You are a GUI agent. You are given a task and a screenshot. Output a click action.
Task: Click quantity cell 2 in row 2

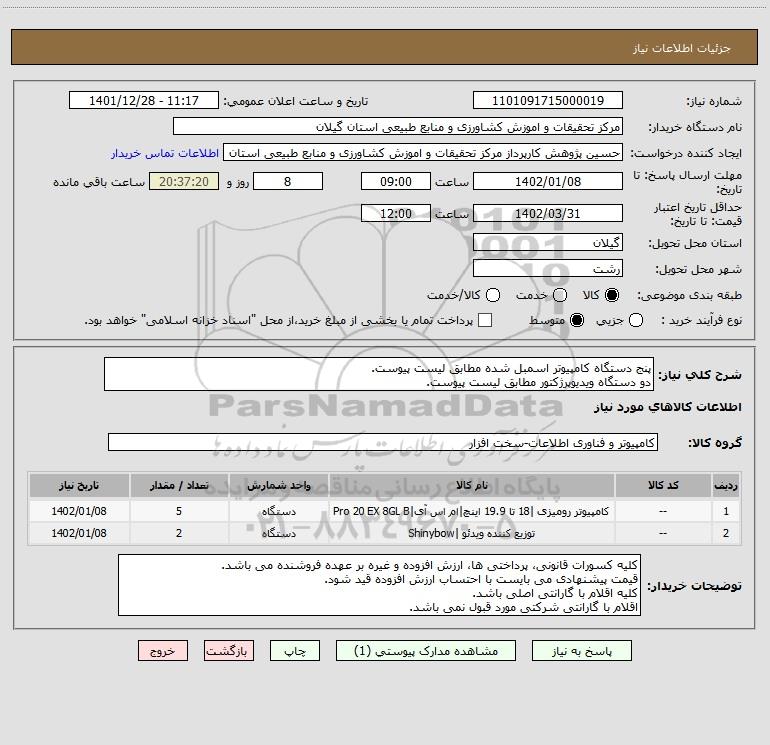tap(179, 533)
